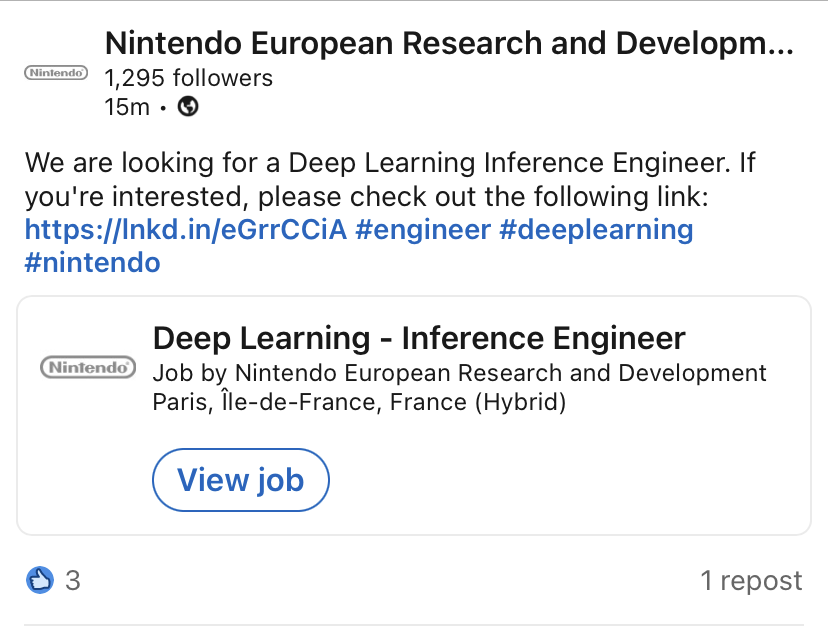Click "Job by Nintendo European Research" text
828x633 pixels.
[x=459, y=373]
